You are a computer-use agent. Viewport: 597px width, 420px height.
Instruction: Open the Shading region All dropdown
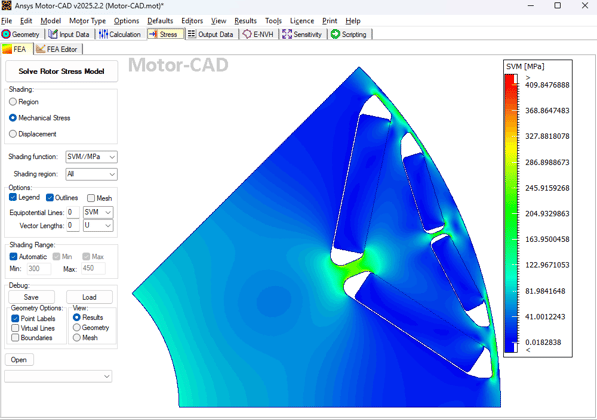91,174
